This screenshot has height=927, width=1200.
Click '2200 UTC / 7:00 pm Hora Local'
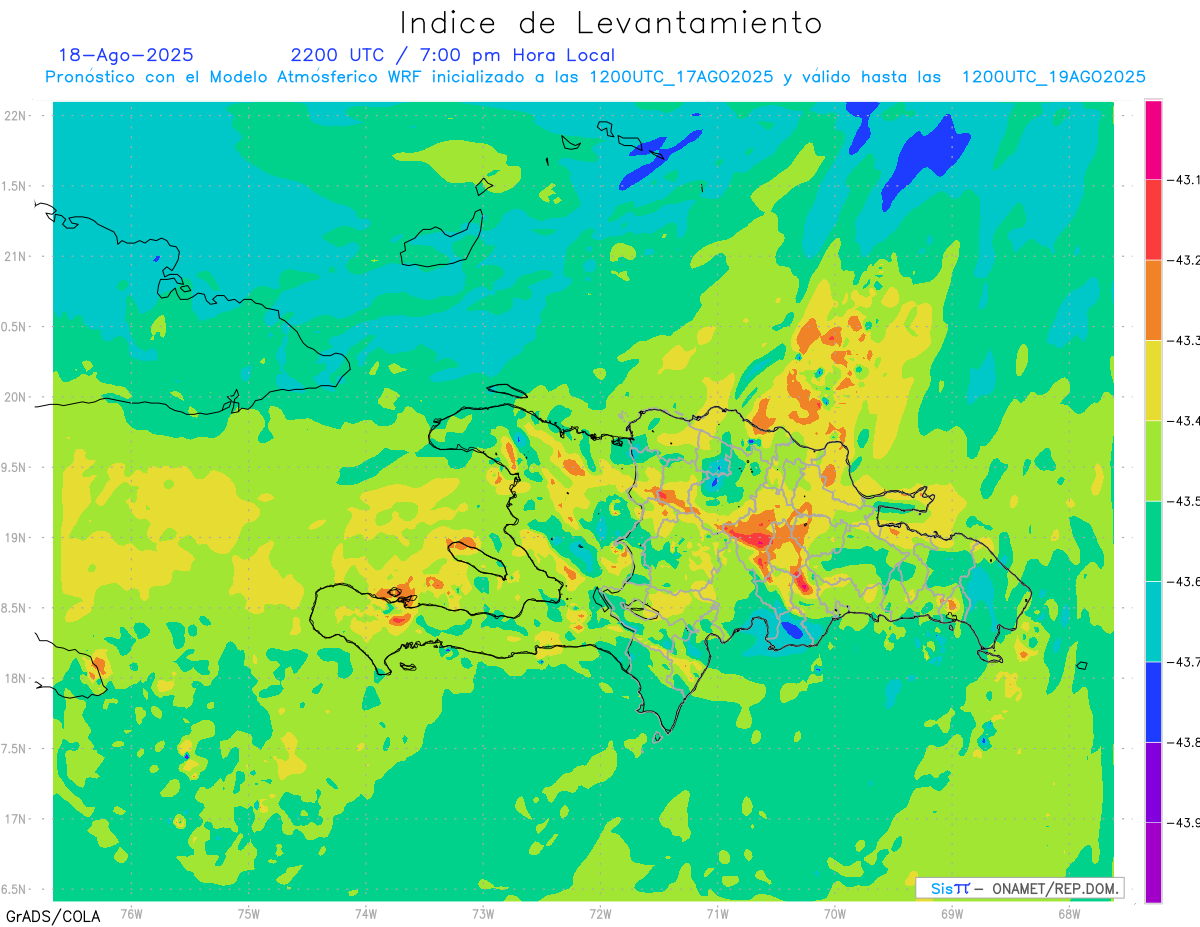[452, 55]
